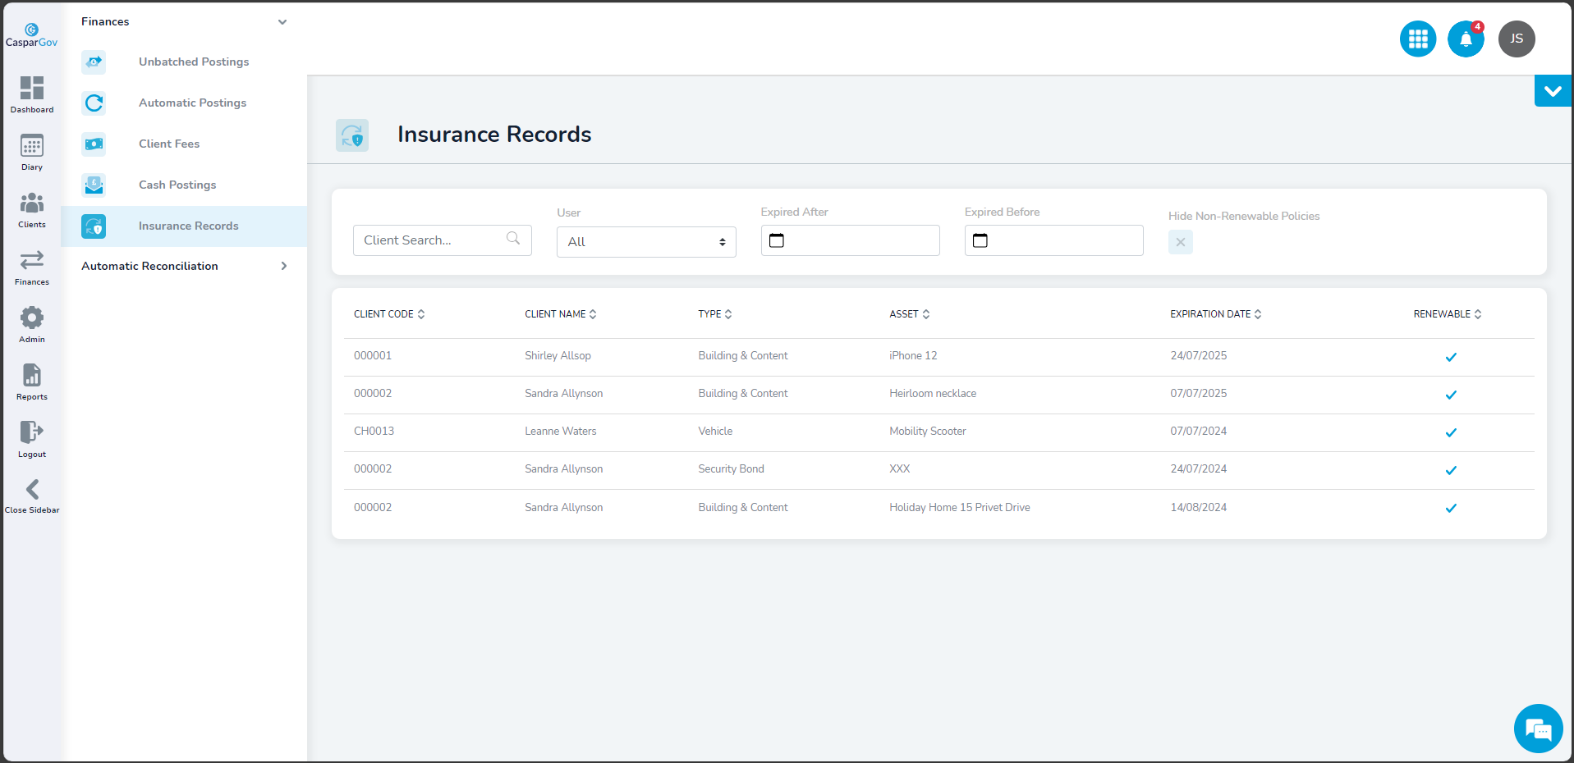Collapse the Finances menu section
The height and width of the screenshot is (763, 1574).
pos(282,22)
